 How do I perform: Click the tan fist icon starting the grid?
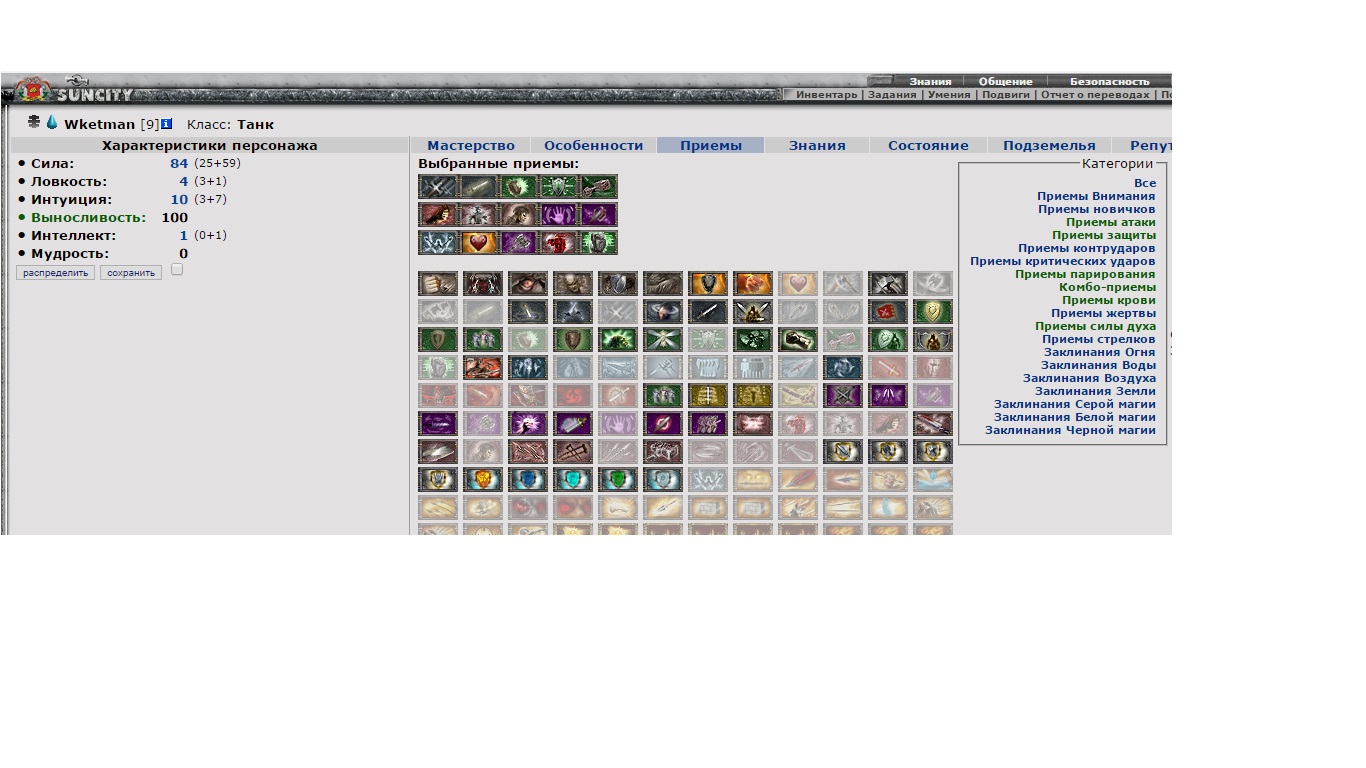pyautogui.click(x=438, y=284)
